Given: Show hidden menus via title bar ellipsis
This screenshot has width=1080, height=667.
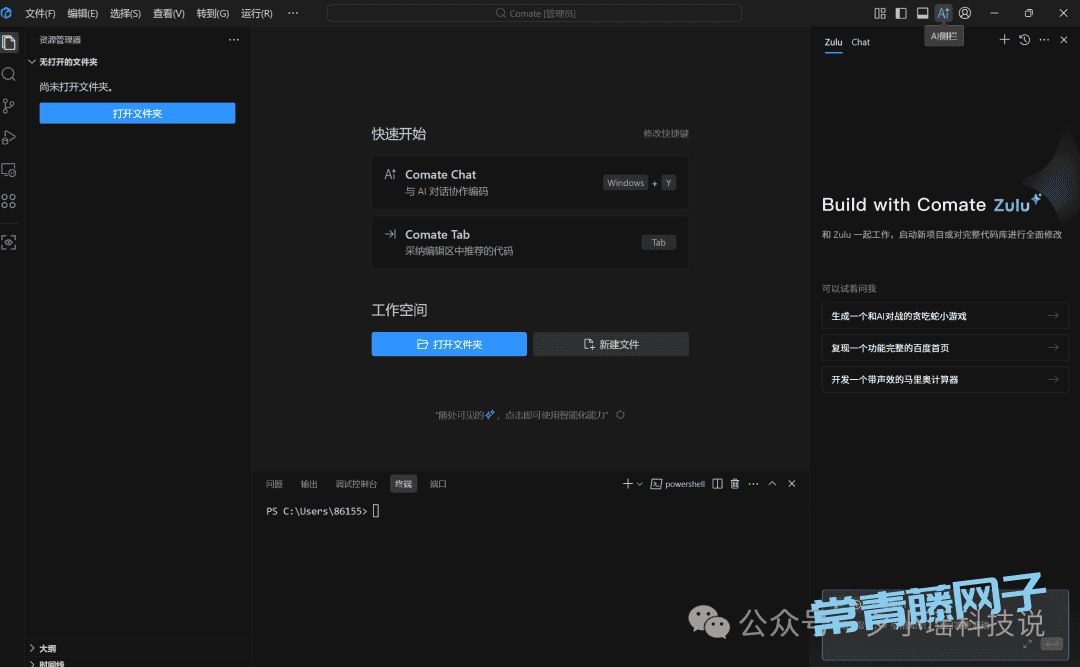Looking at the screenshot, I should click(293, 13).
